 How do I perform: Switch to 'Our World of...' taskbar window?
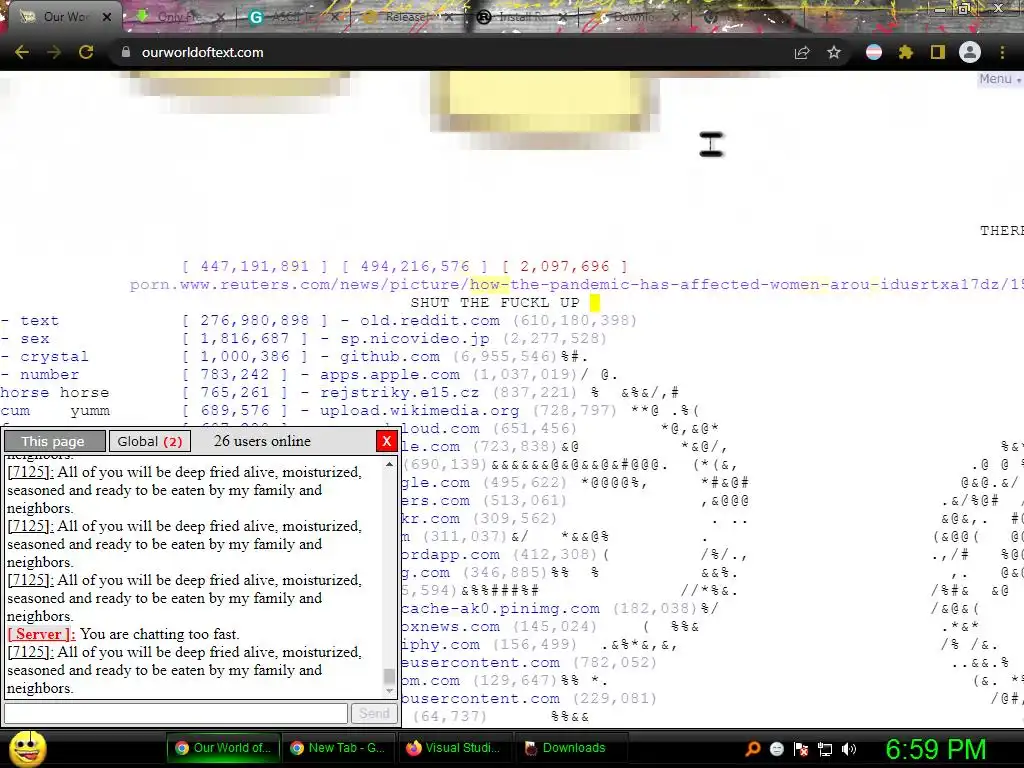223,748
